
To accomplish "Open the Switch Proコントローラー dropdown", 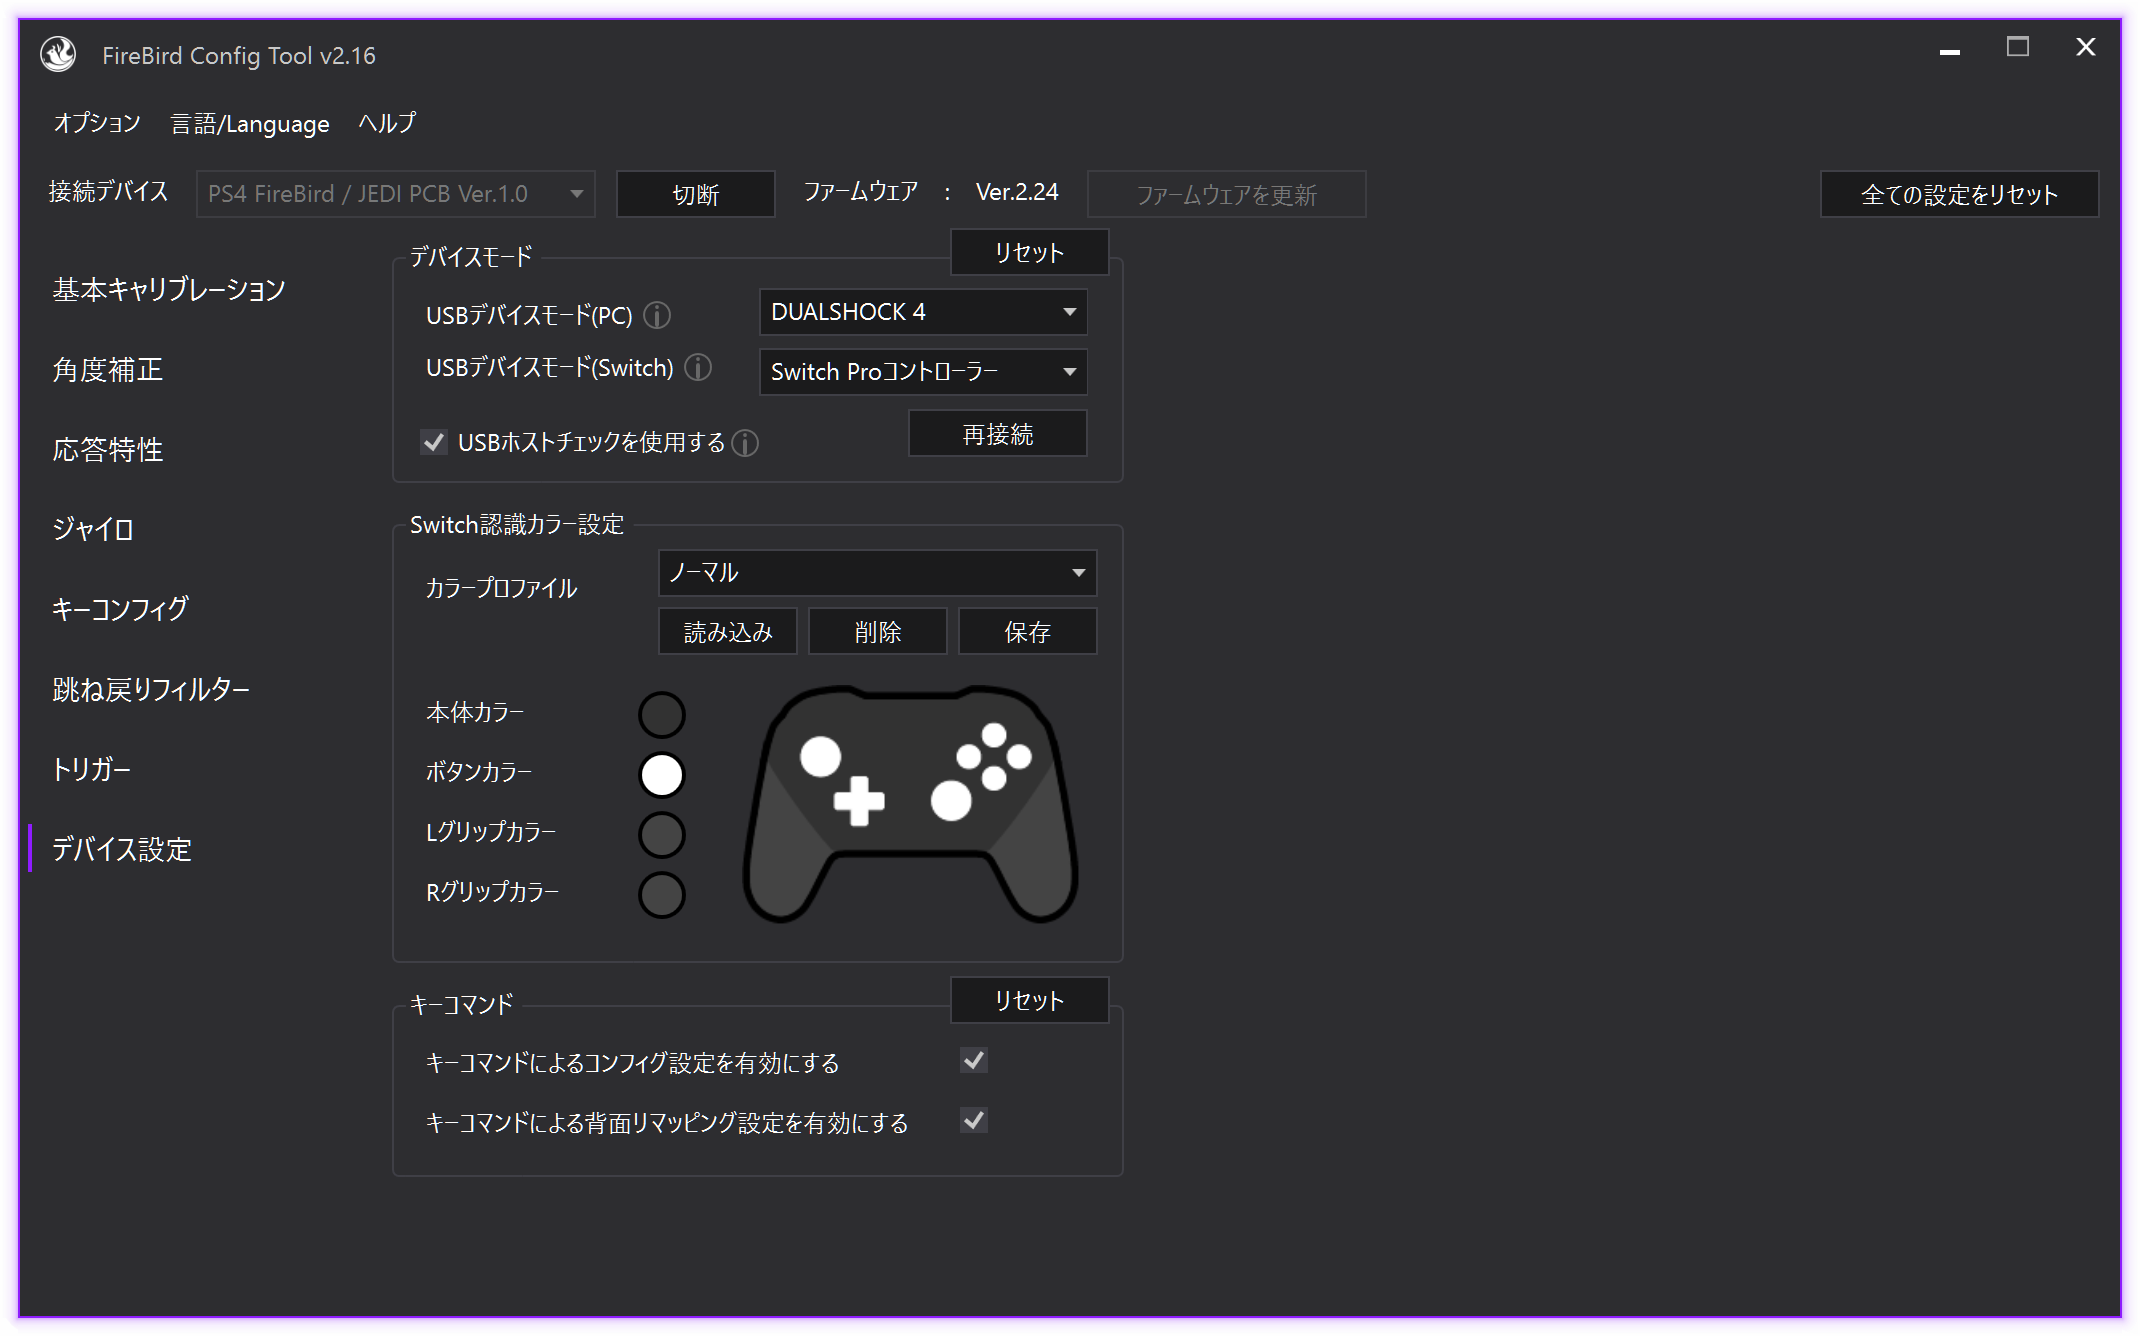I will [922, 371].
